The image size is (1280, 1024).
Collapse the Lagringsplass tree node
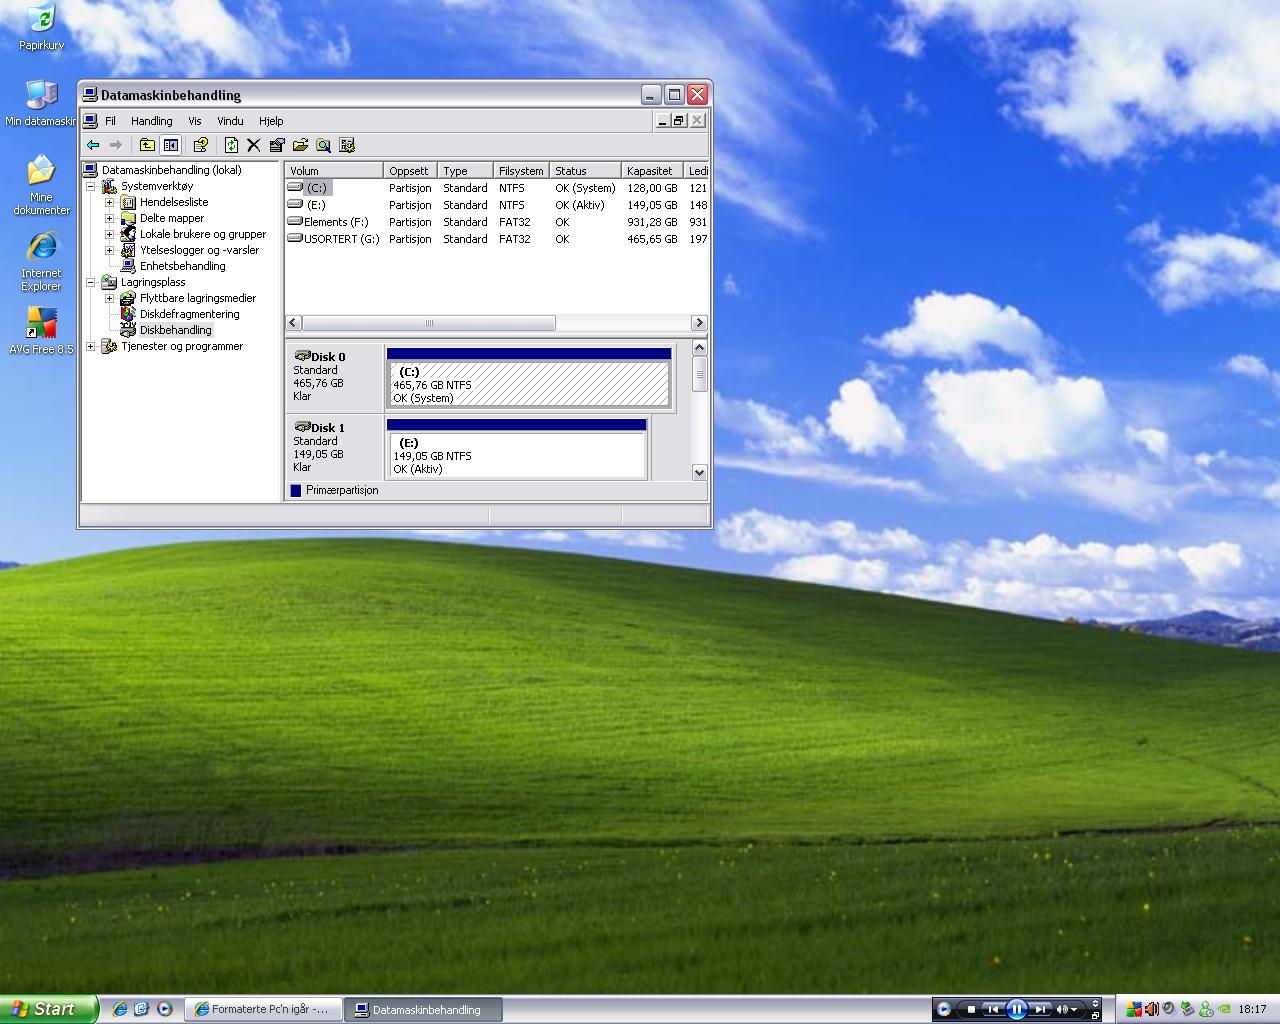[x=90, y=282]
